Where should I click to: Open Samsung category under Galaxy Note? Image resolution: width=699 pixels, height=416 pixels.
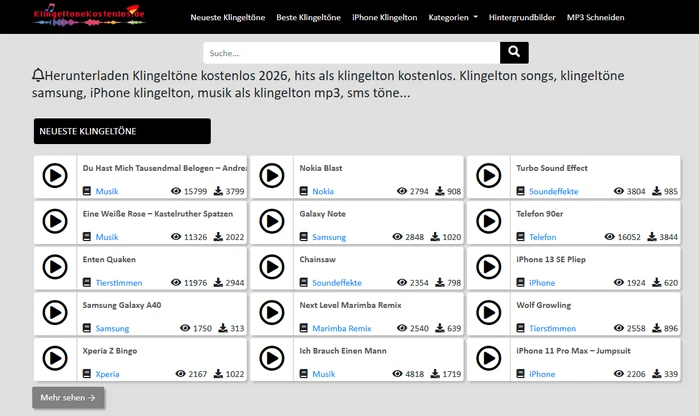[x=329, y=237]
